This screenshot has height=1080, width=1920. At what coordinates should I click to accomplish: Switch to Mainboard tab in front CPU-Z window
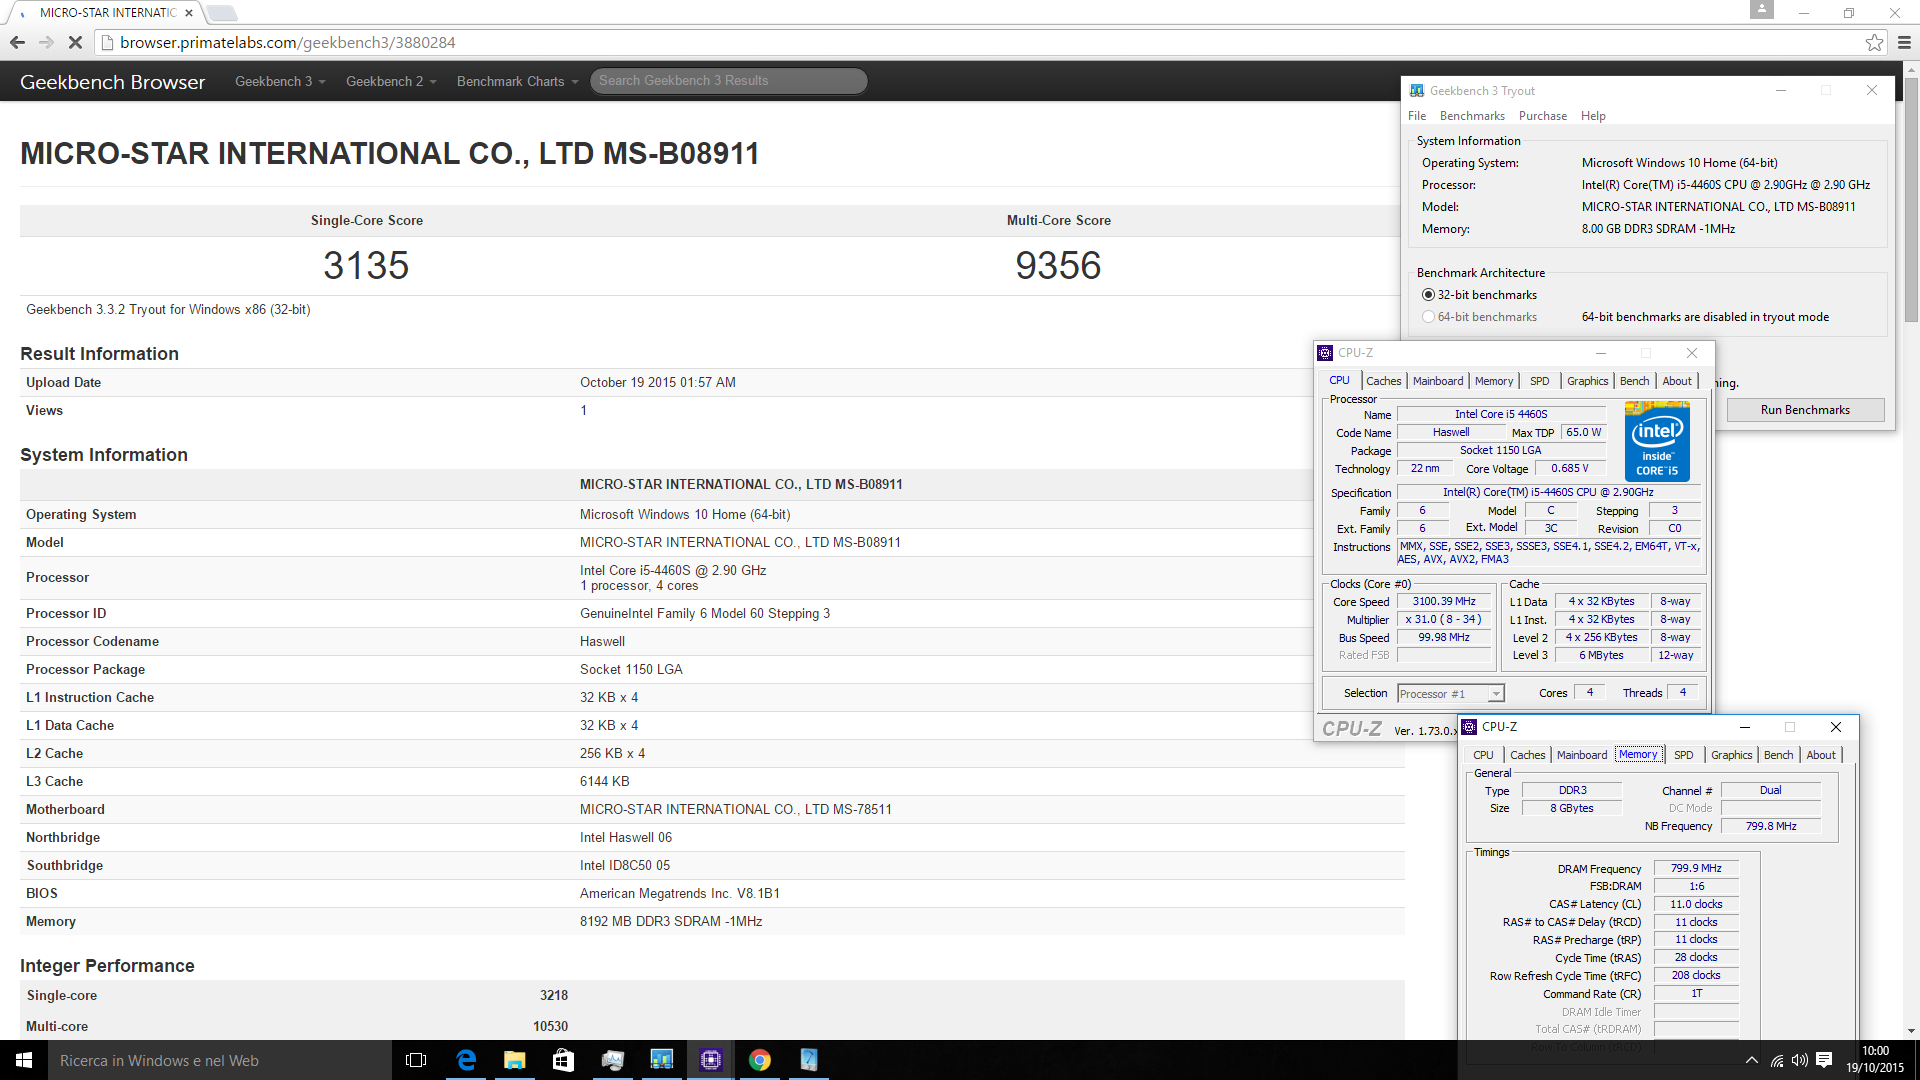tap(1582, 755)
